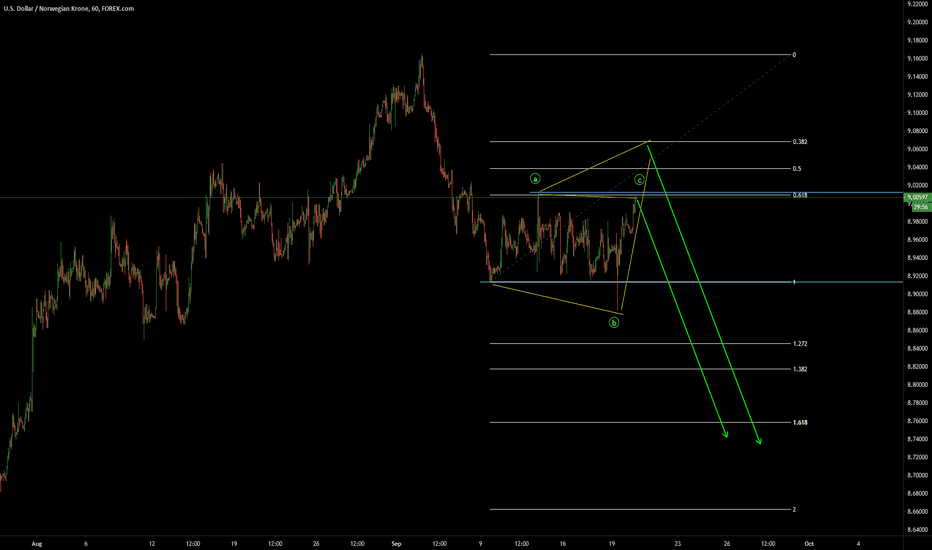
Task: Select the circled wave label b
Action: click(614, 323)
